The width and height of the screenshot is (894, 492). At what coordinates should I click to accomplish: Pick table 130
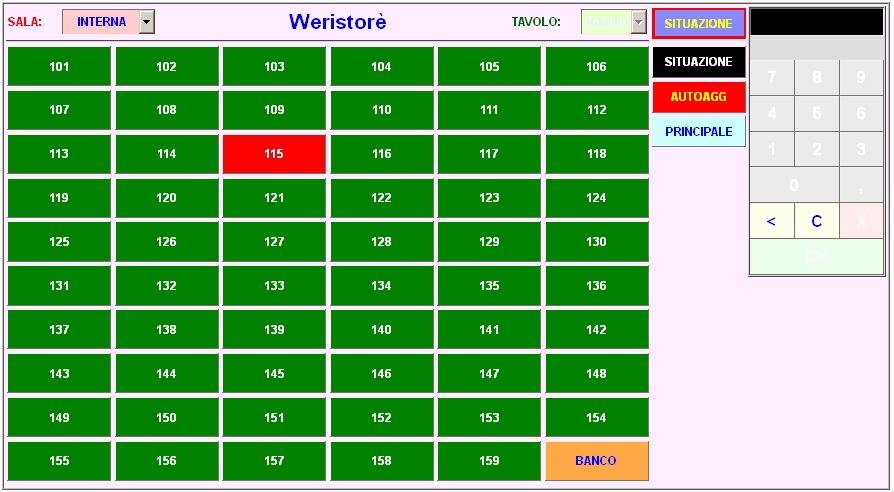[x=596, y=242]
